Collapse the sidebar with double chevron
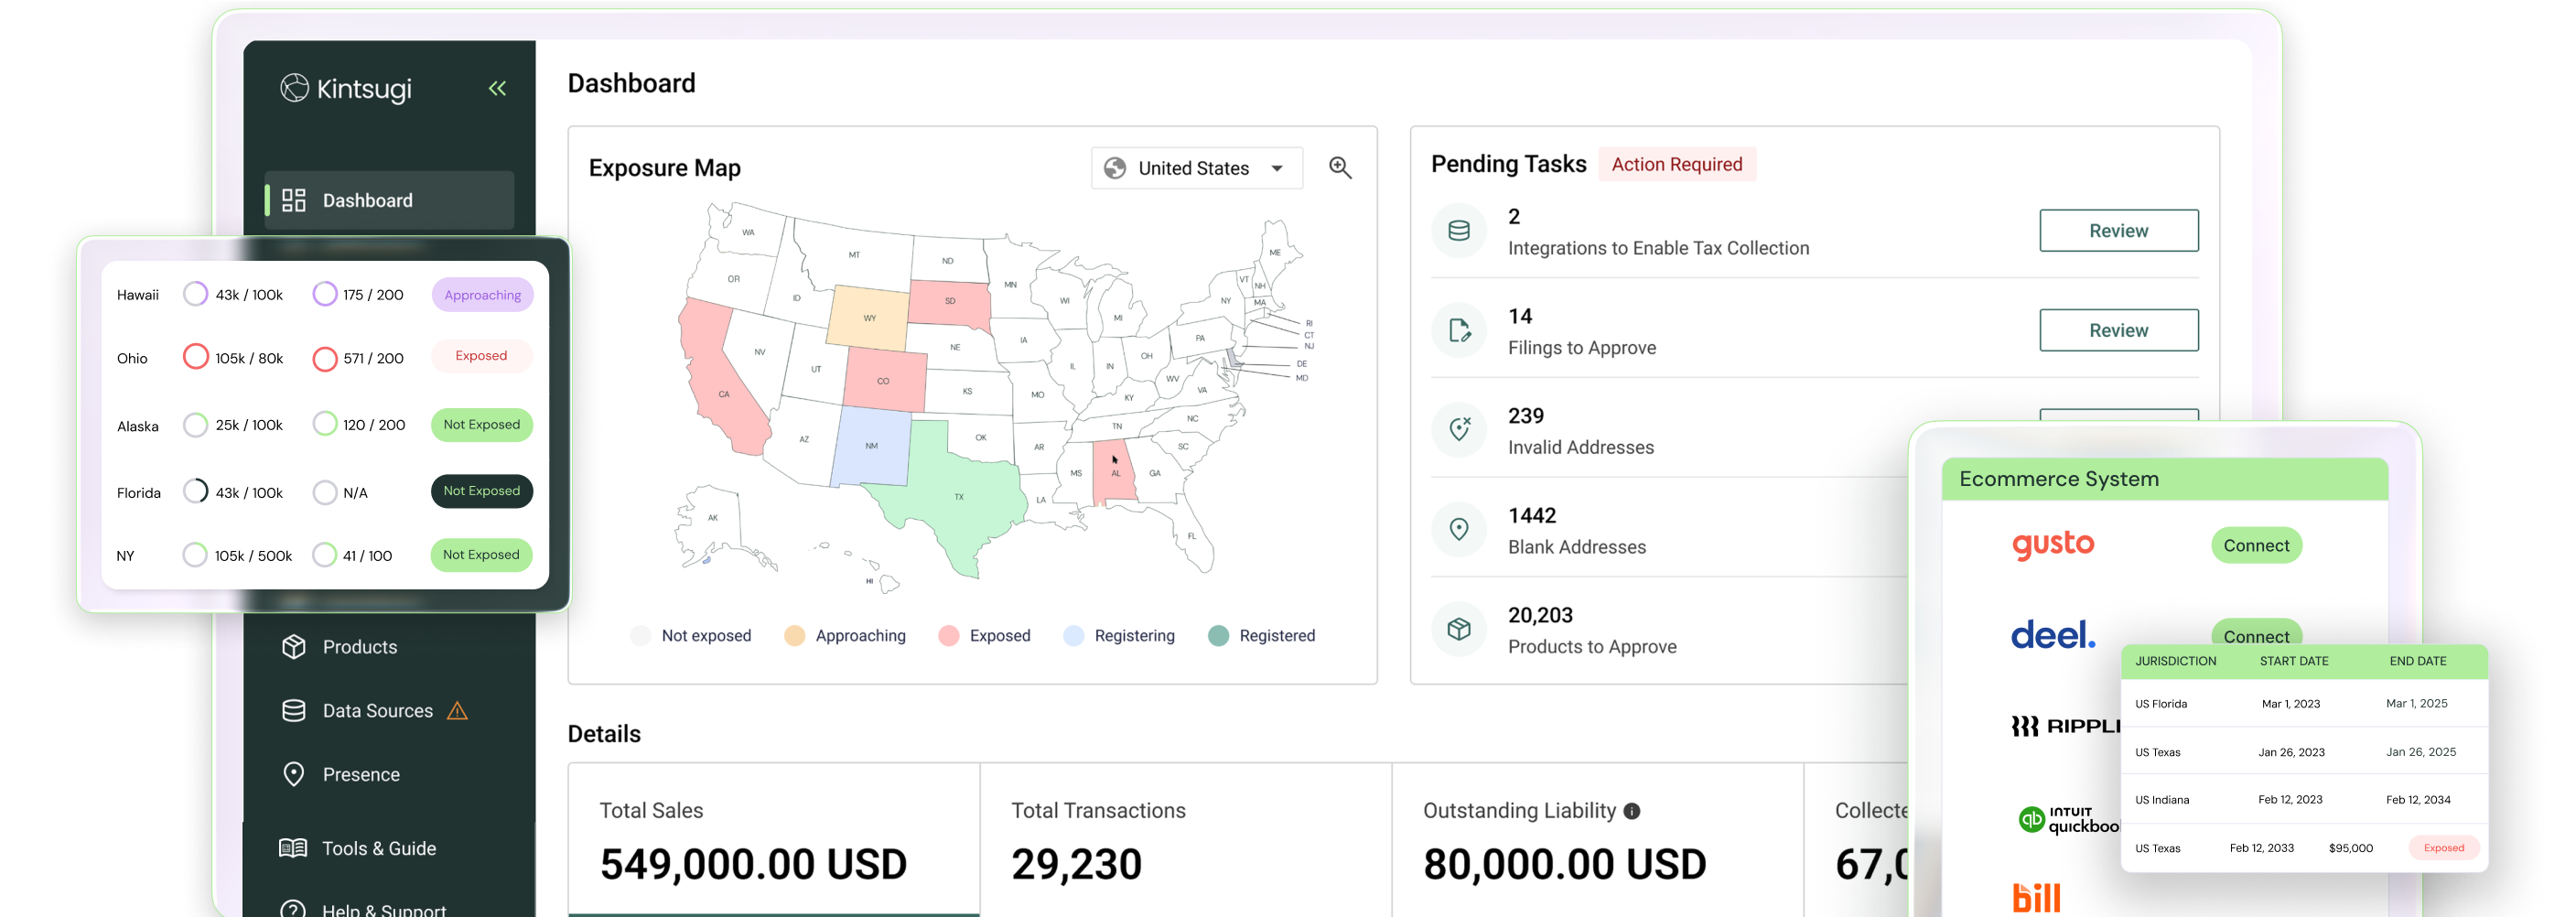Screen dimensions: 2576x917 pyautogui.click(x=497, y=89)
